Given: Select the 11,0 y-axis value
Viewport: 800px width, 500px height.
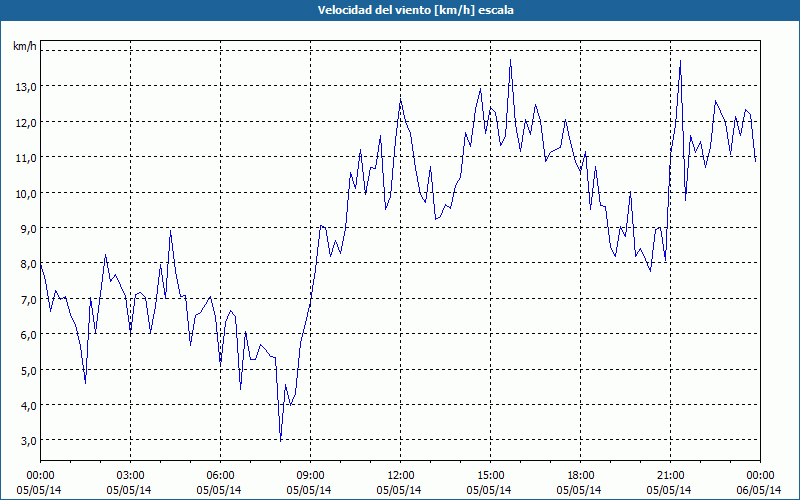Looking at the screenshot, I should click(26, 158).
